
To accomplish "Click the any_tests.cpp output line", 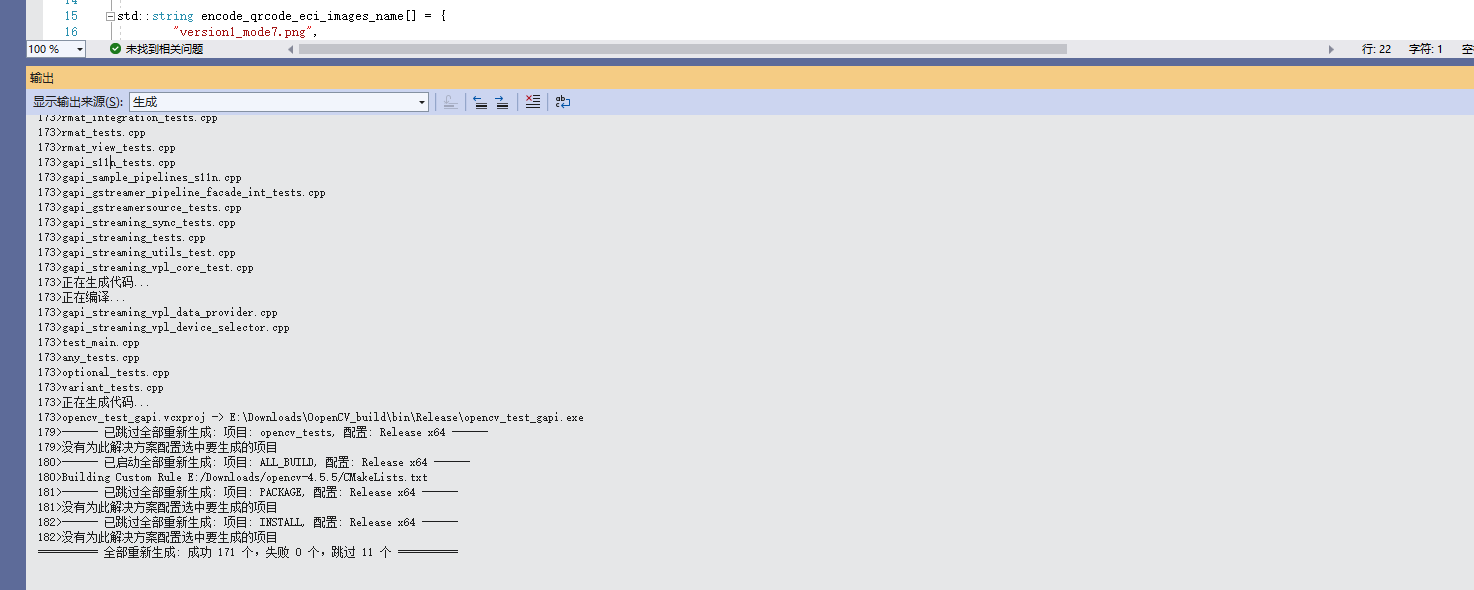I will pos(89,357).
